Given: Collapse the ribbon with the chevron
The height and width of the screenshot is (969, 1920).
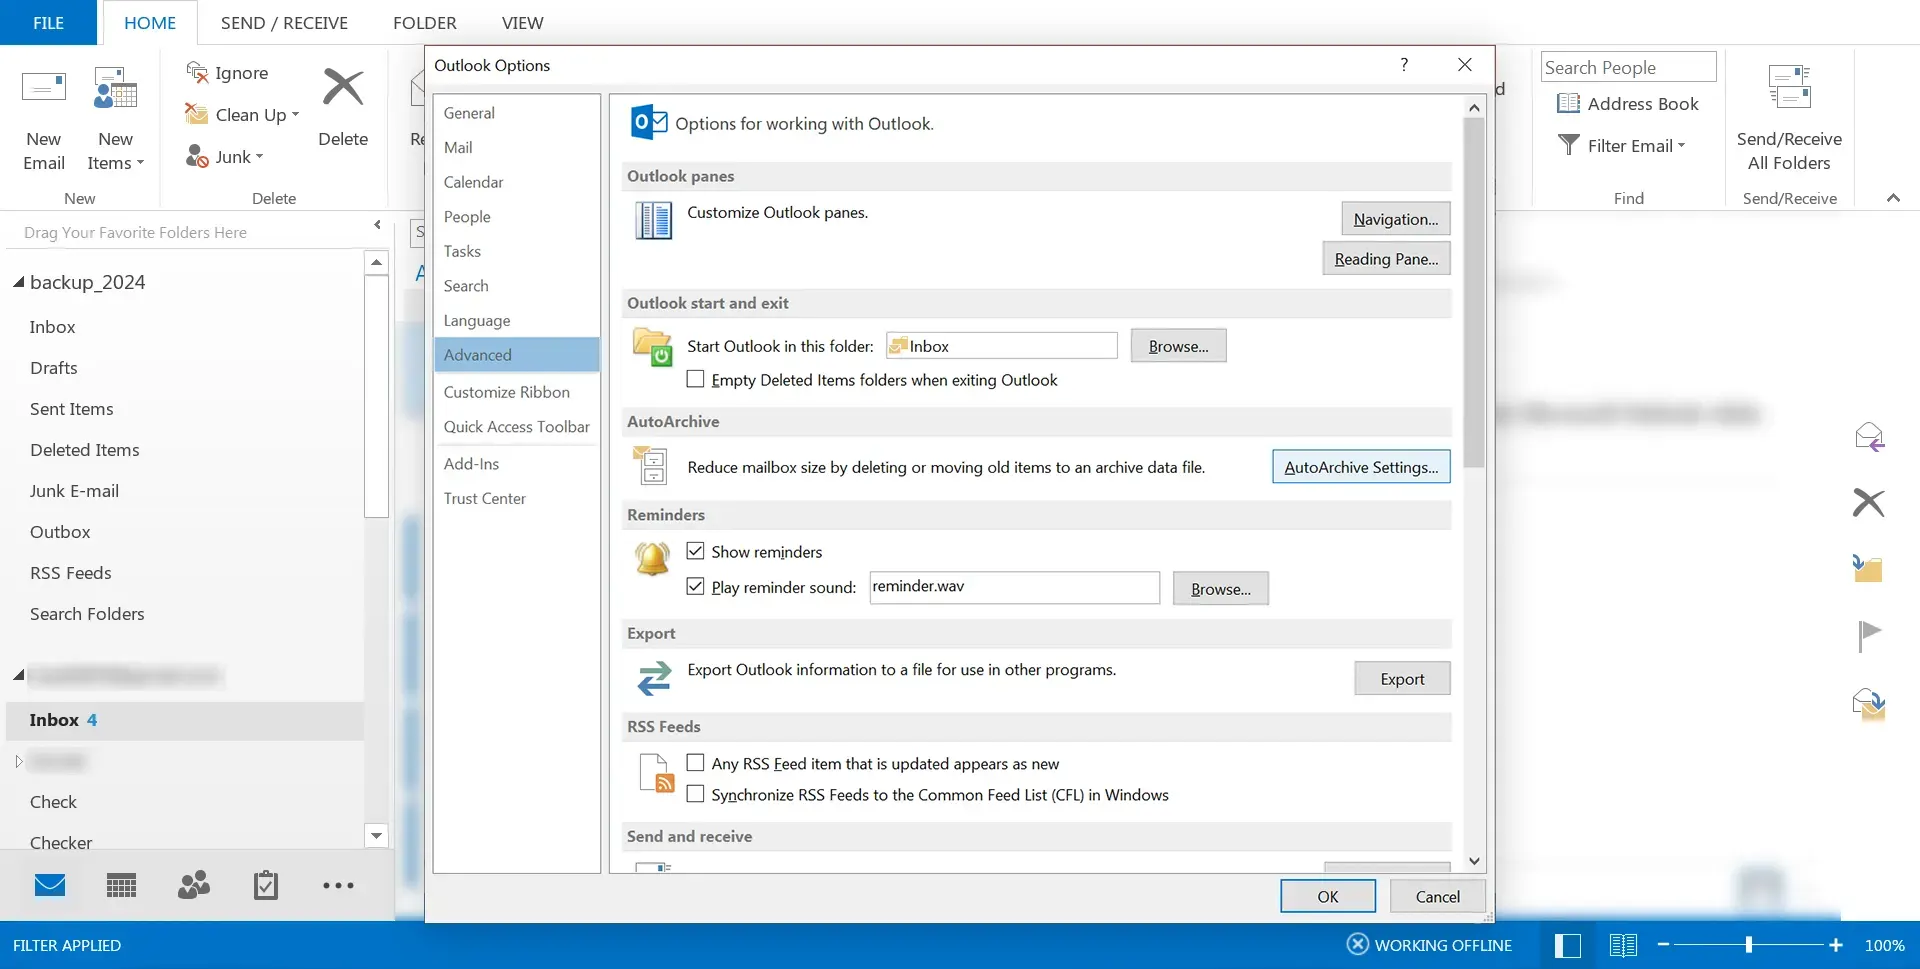Looking at the screenshot, I should 1893,198.
